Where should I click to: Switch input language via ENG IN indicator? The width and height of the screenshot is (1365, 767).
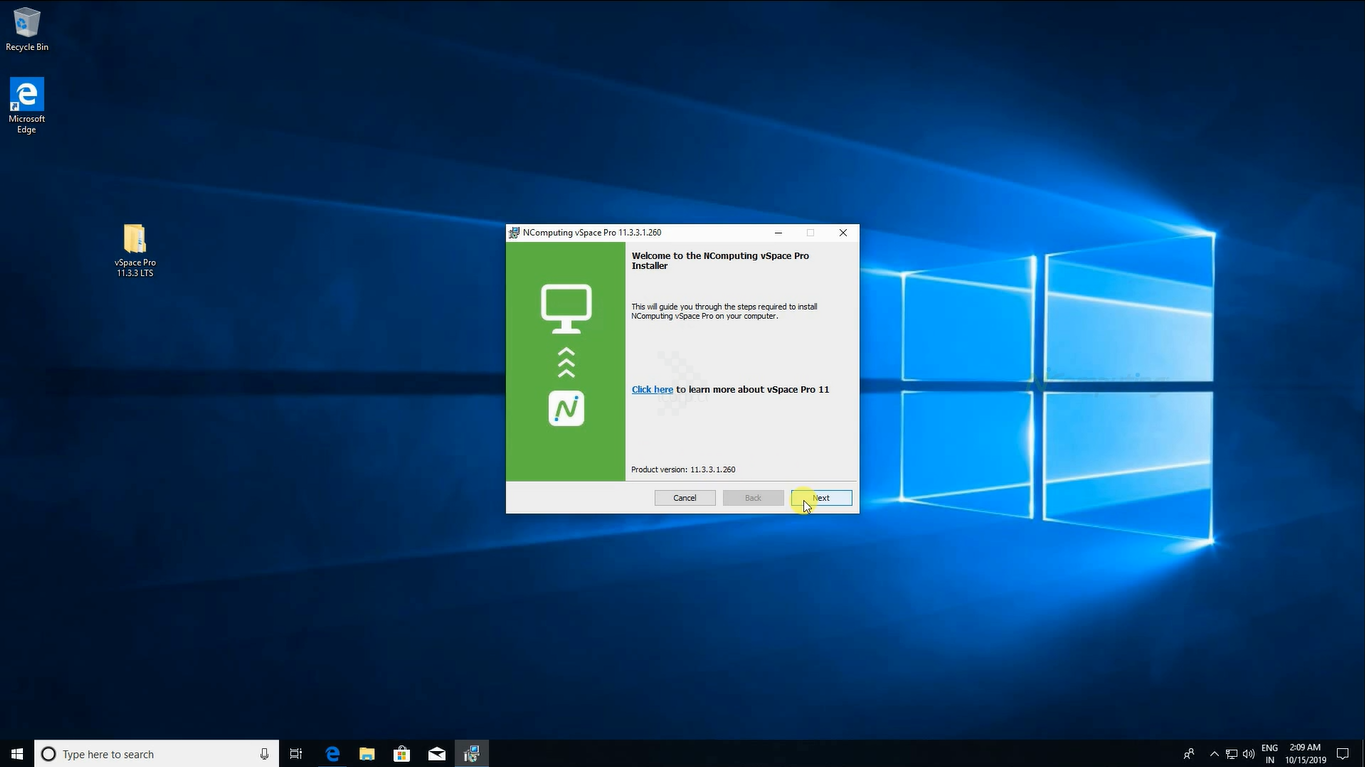point(1270,754)
